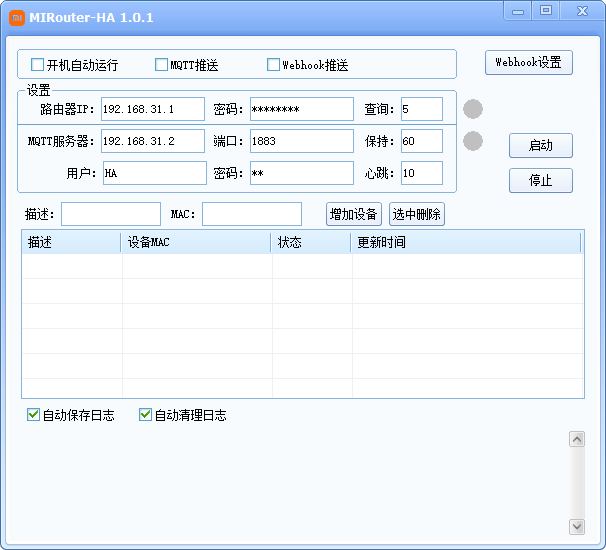606x550 pixels.
Task: Focus the router 密码 field with eight asterisks
Action: coord(301,109)
